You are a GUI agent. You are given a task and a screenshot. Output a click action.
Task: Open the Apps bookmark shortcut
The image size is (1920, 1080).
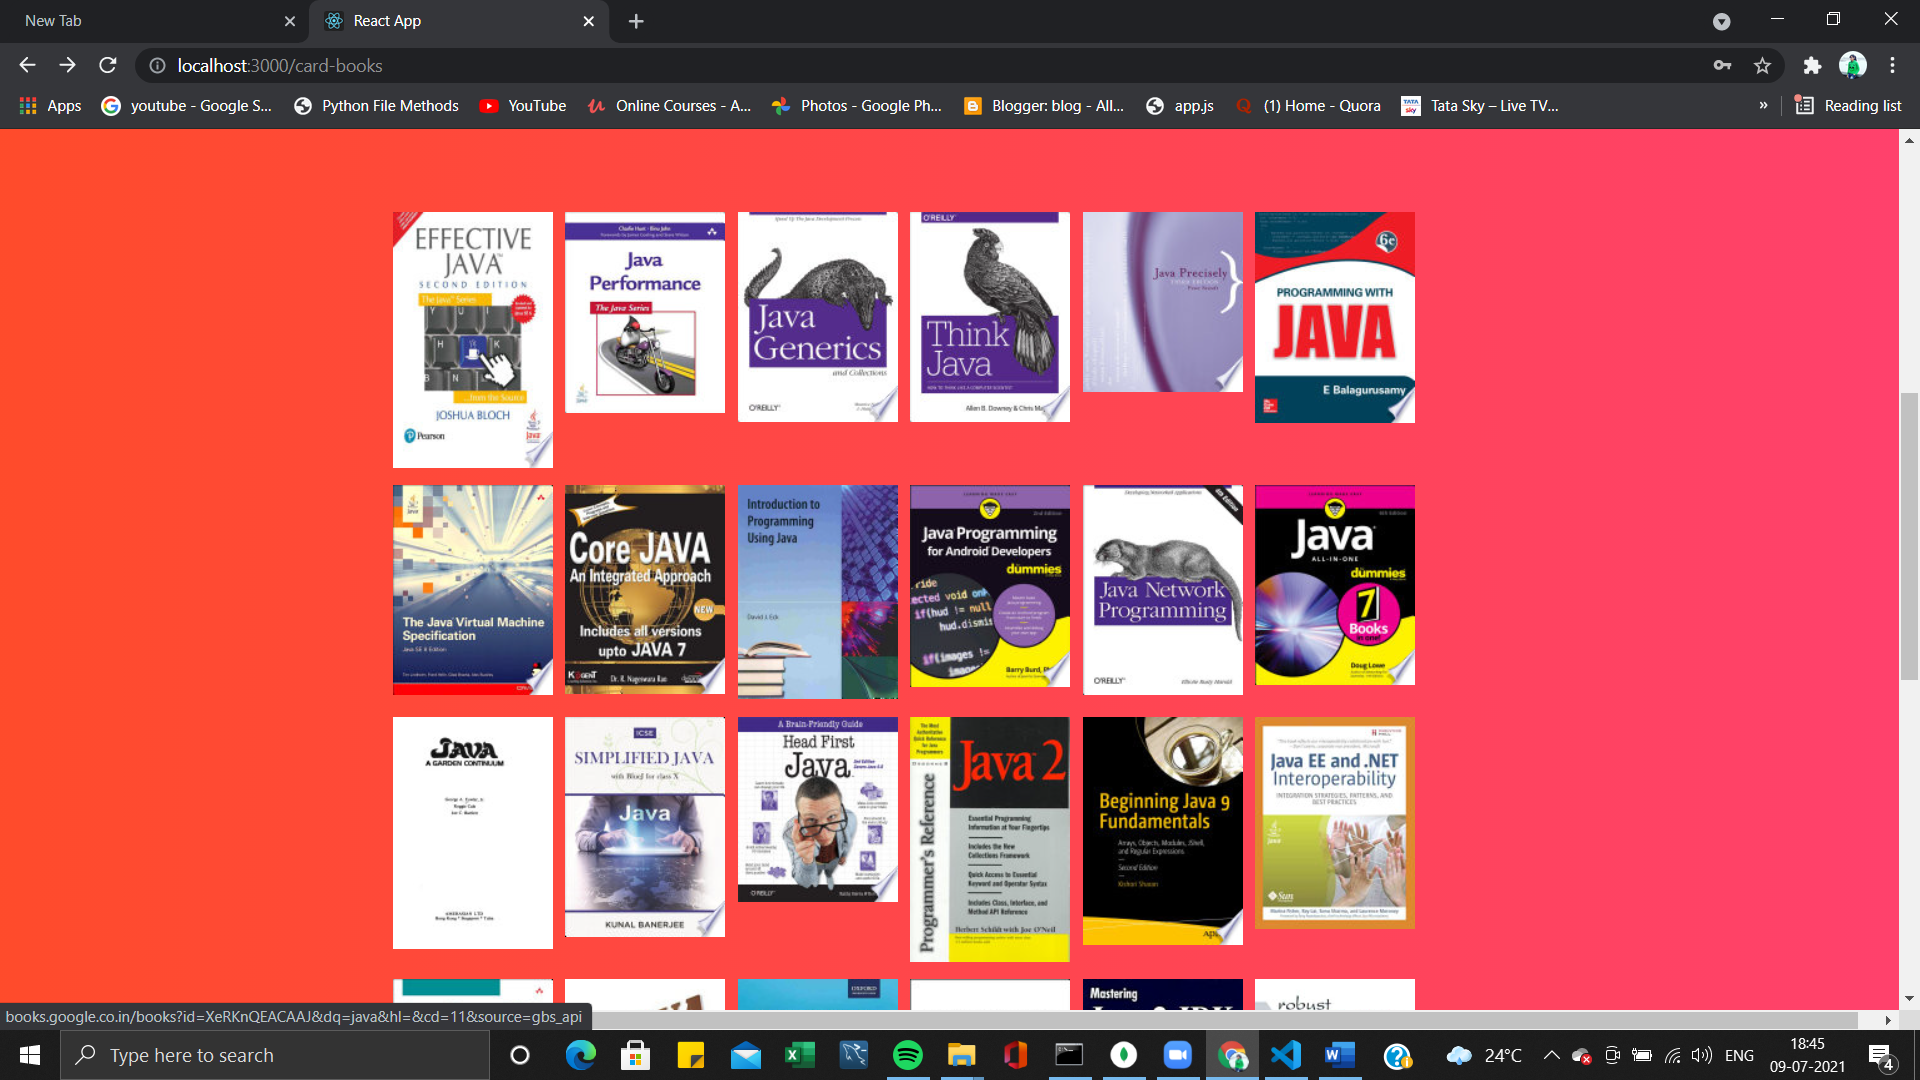click(50, 105)
